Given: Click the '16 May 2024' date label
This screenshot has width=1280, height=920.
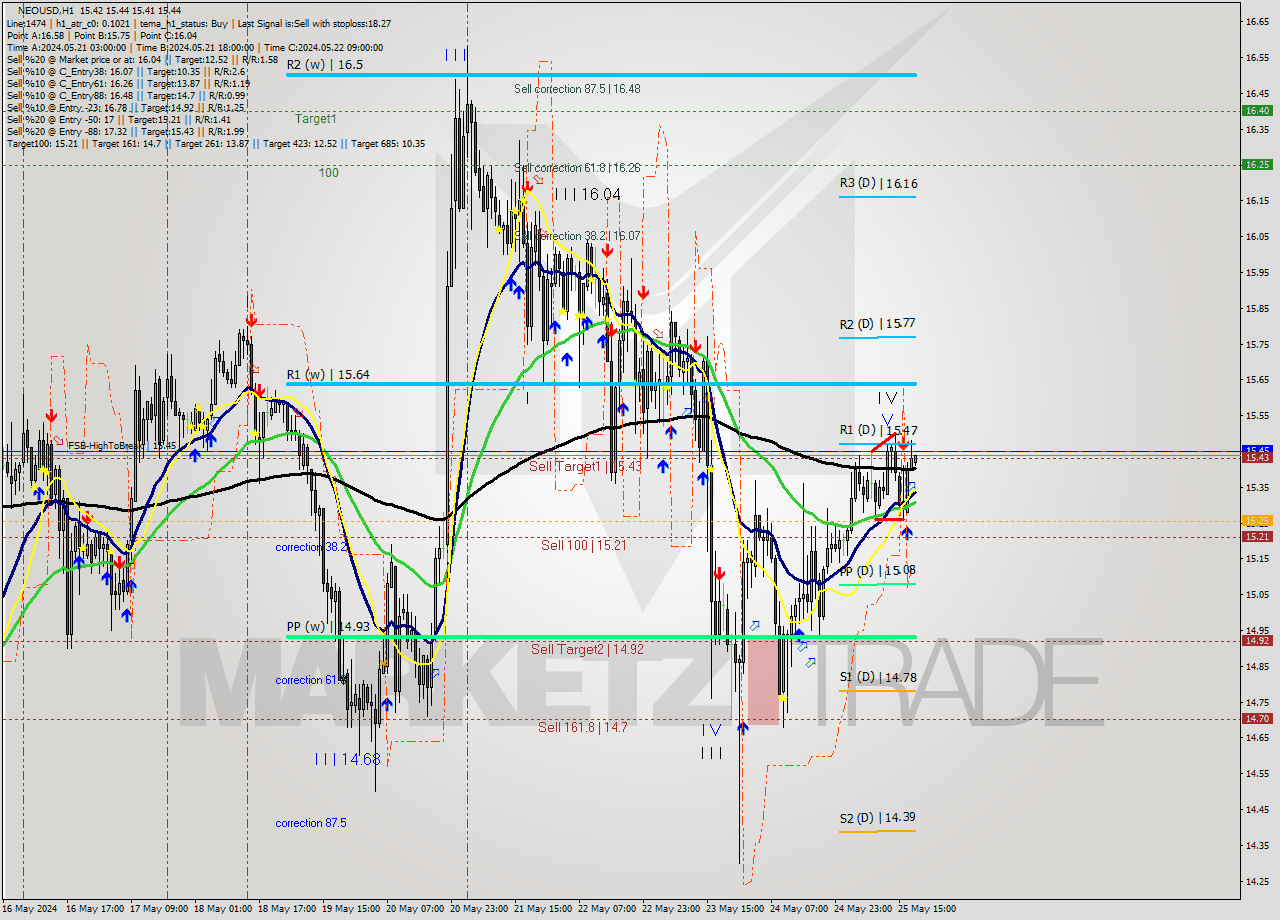Looking at the screenshot, I should pyautogui.click(x=30, y=909).
